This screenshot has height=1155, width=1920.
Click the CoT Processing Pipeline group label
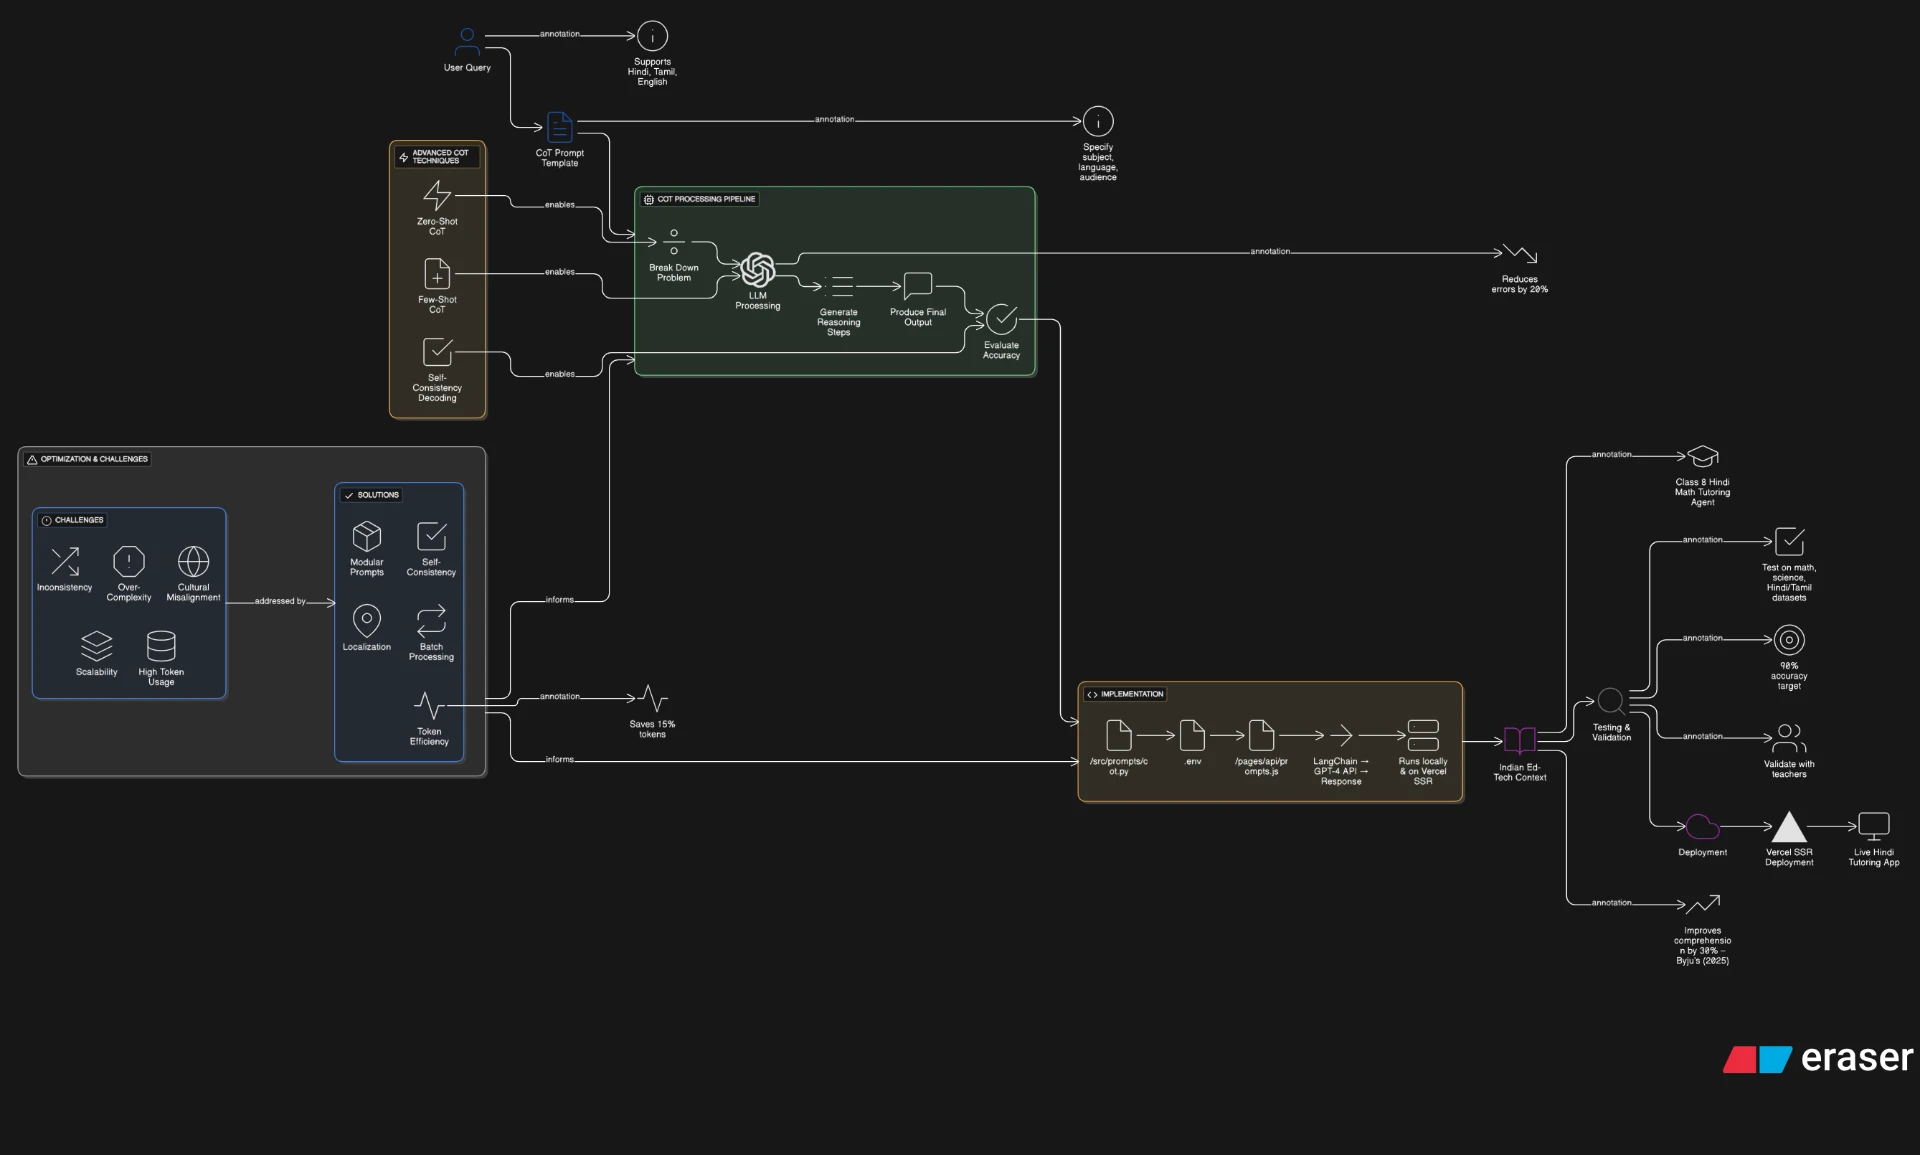pyautogui.click(x=699, y=199)
